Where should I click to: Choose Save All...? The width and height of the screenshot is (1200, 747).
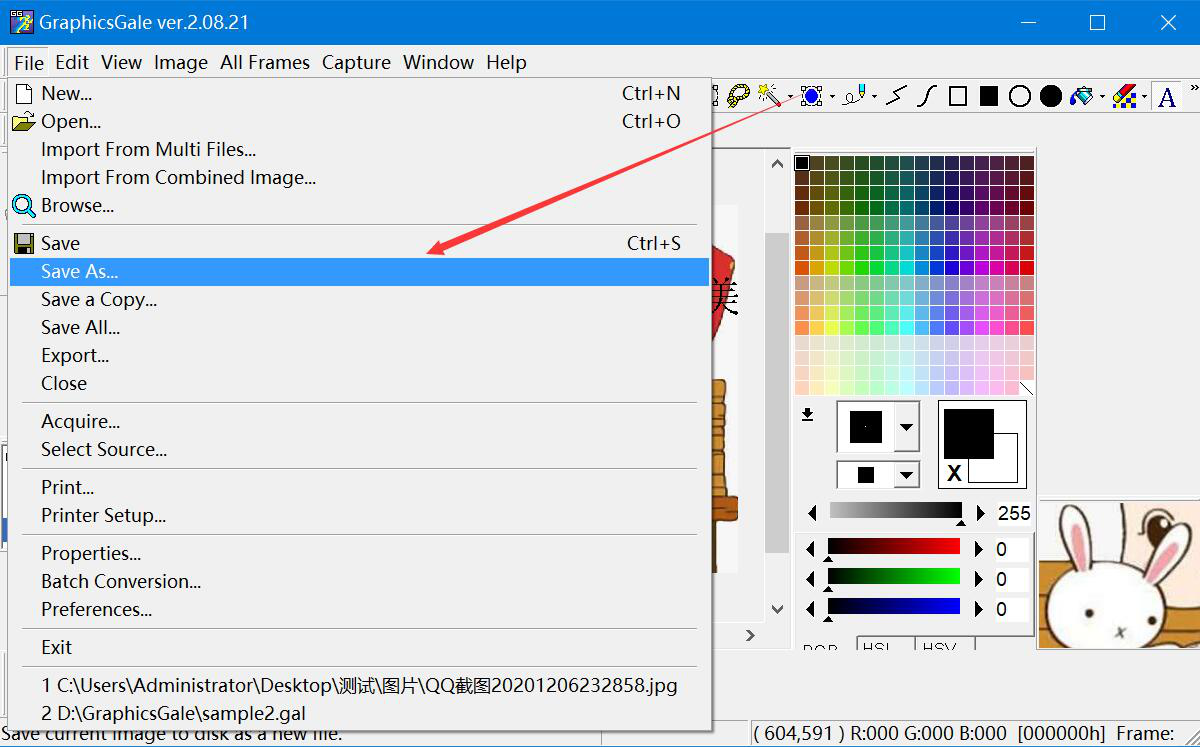point(360,328)
